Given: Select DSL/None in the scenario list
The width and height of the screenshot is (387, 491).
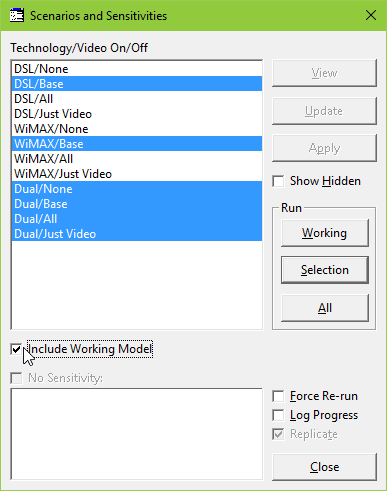Looking at the screenshot, I should [x=137, y=69].
